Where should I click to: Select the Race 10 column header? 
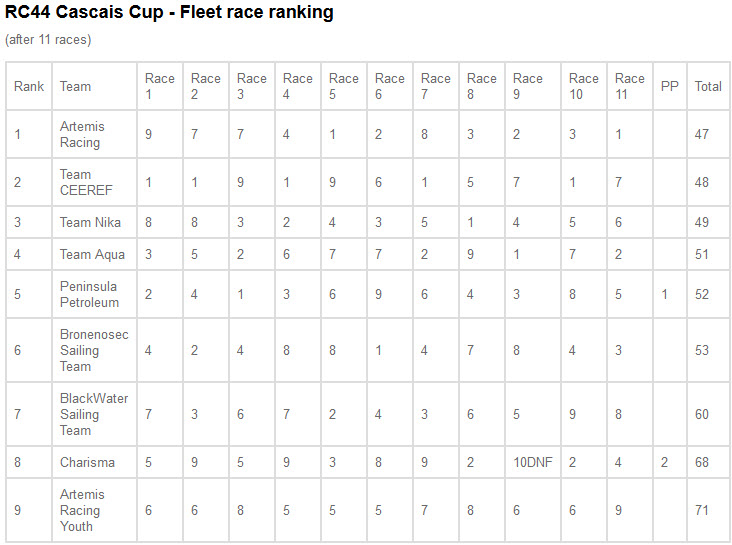click(x=584, y=86)
